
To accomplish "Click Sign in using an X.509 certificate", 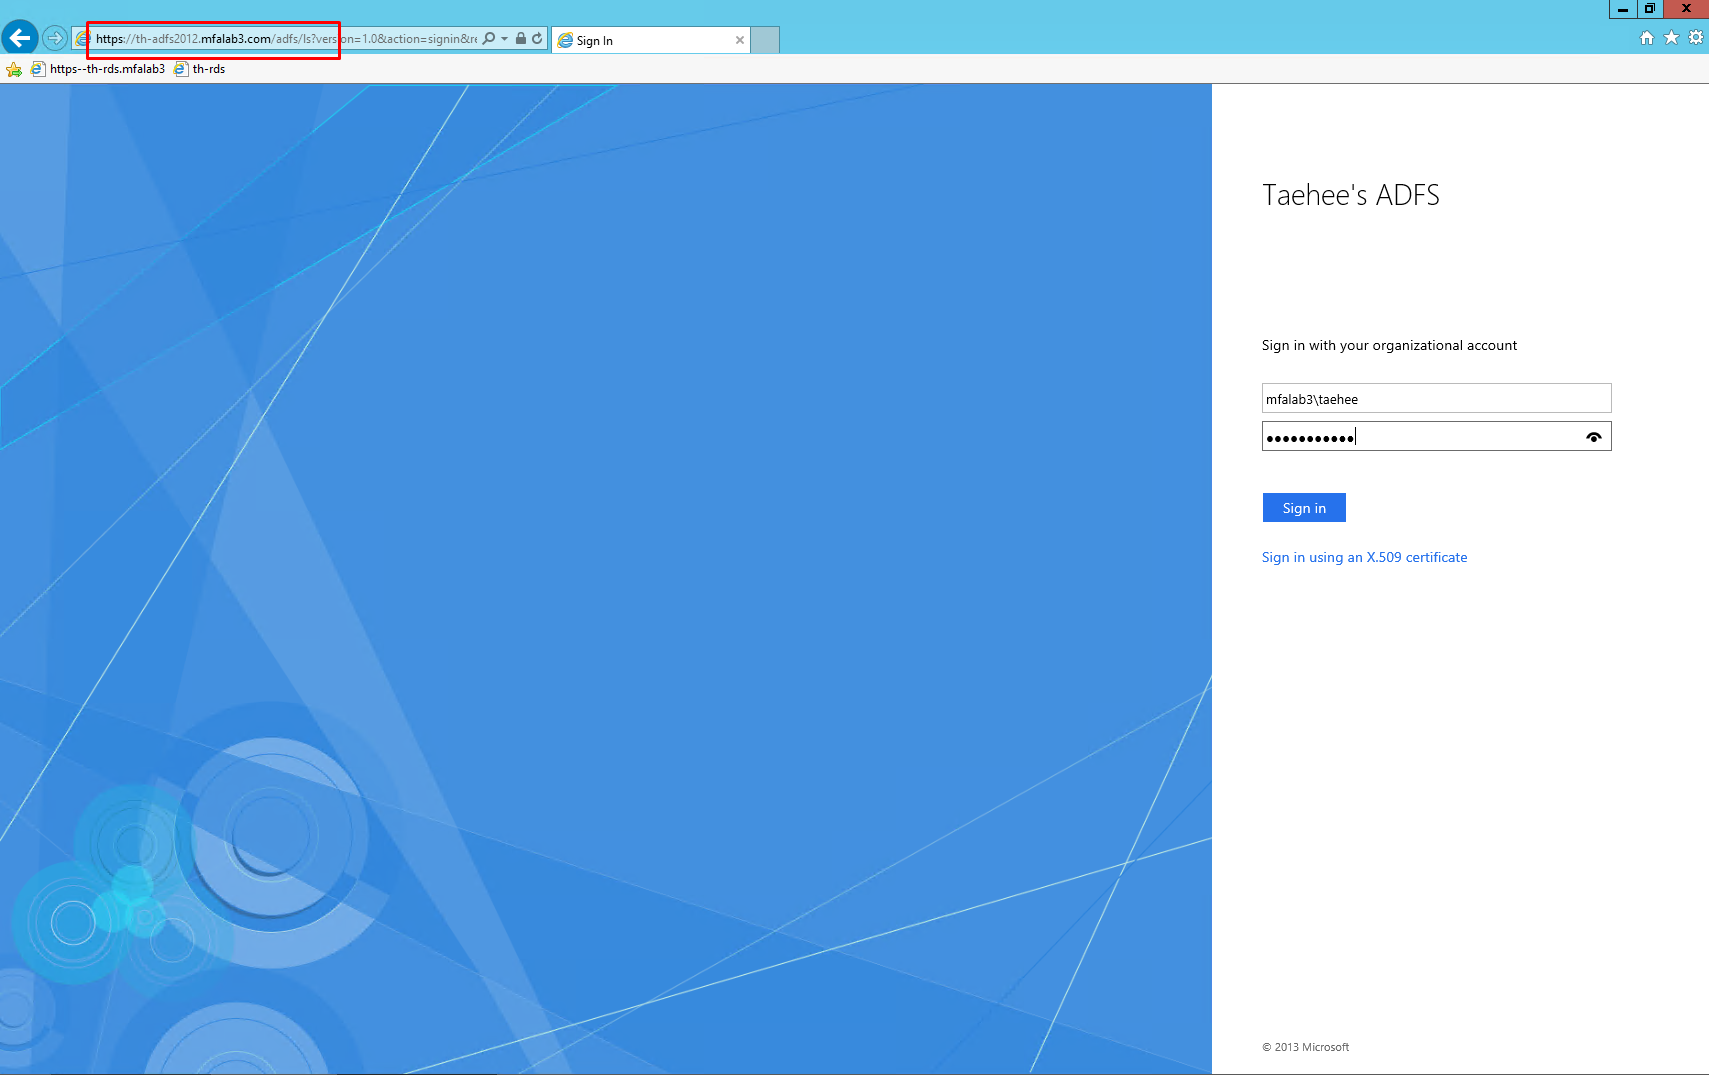I will tap(1364, 557).
